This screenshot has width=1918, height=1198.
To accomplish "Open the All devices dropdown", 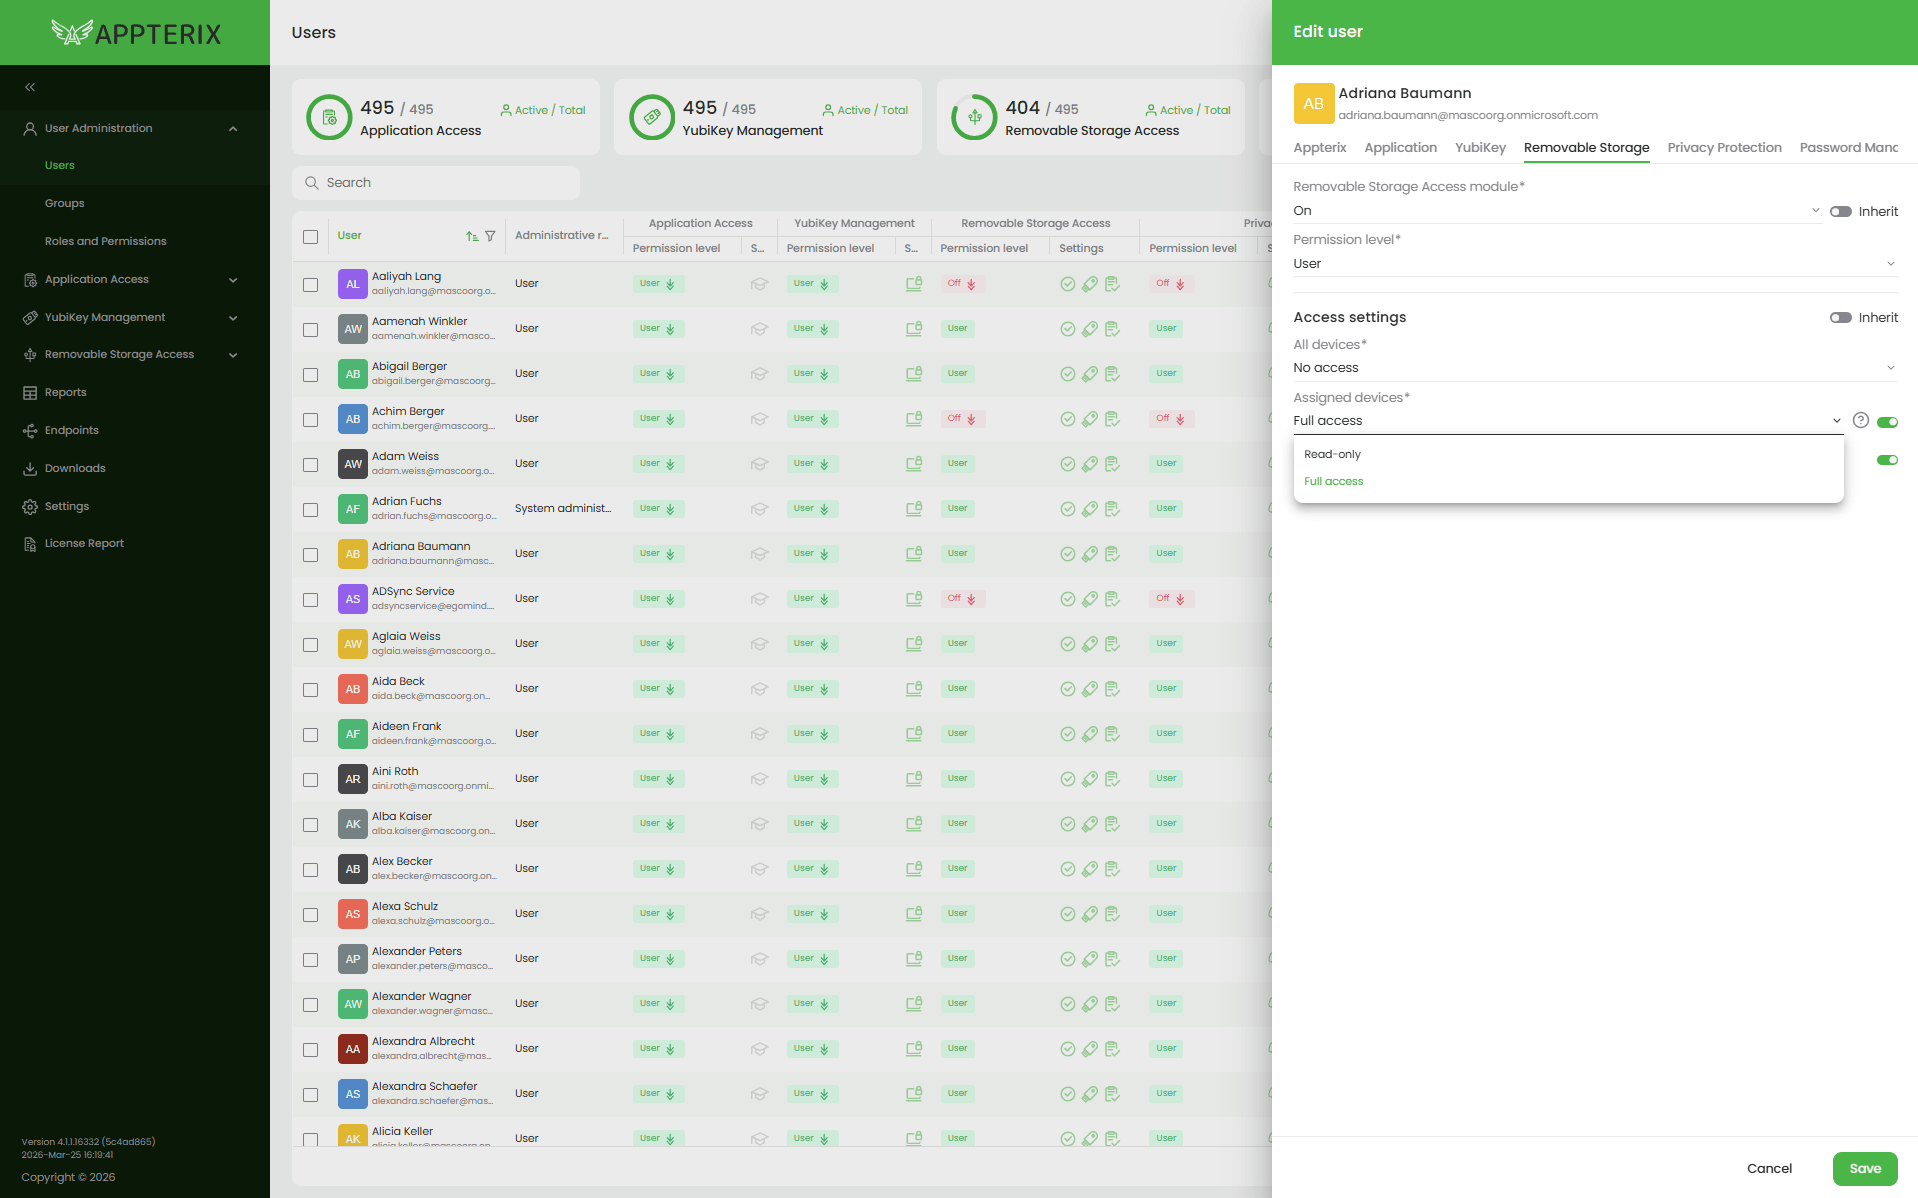I will point(1593,368).
